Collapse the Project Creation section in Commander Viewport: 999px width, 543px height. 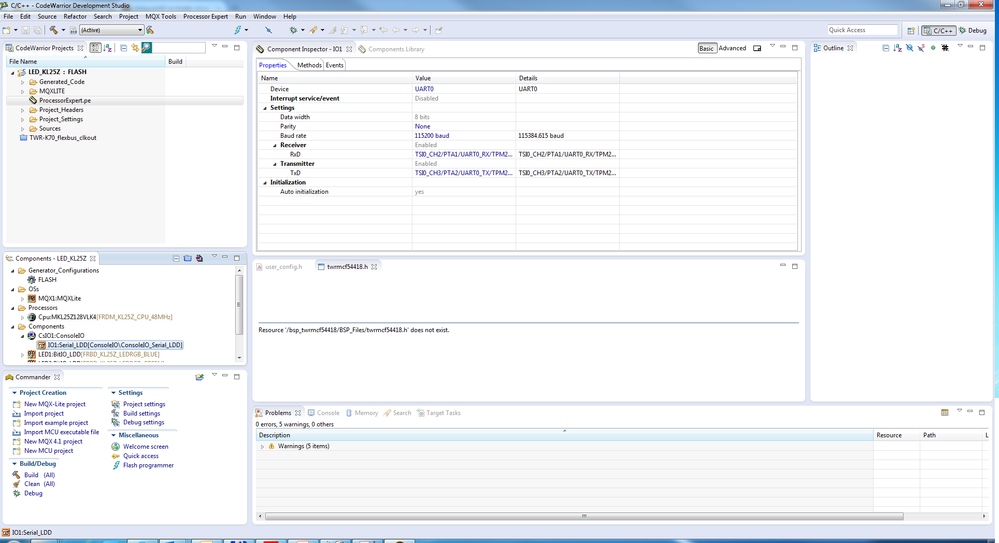[x=14, y=393]
